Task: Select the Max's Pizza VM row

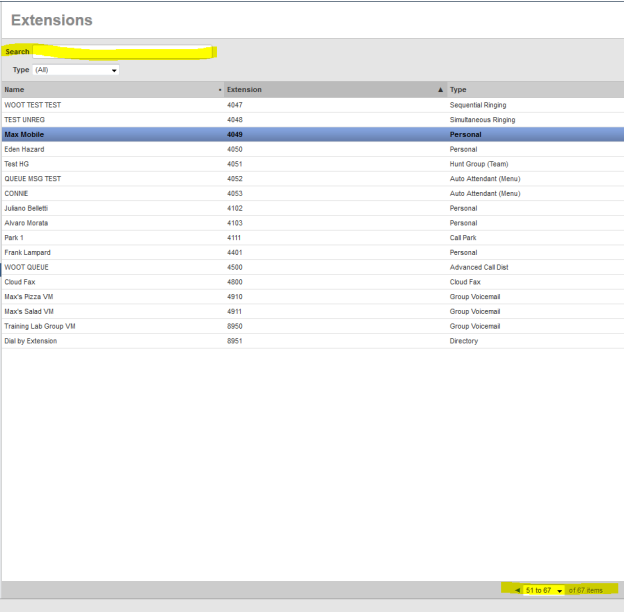Action: pos(313,297)
